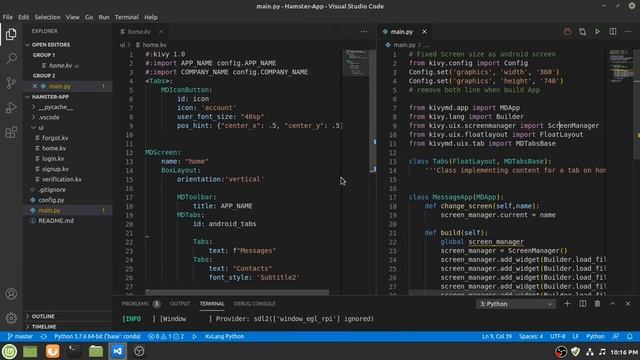Viewport: 640px width, 360px height.
Task: Open OBS Studio from the taskbar
Action: (139, 351)
